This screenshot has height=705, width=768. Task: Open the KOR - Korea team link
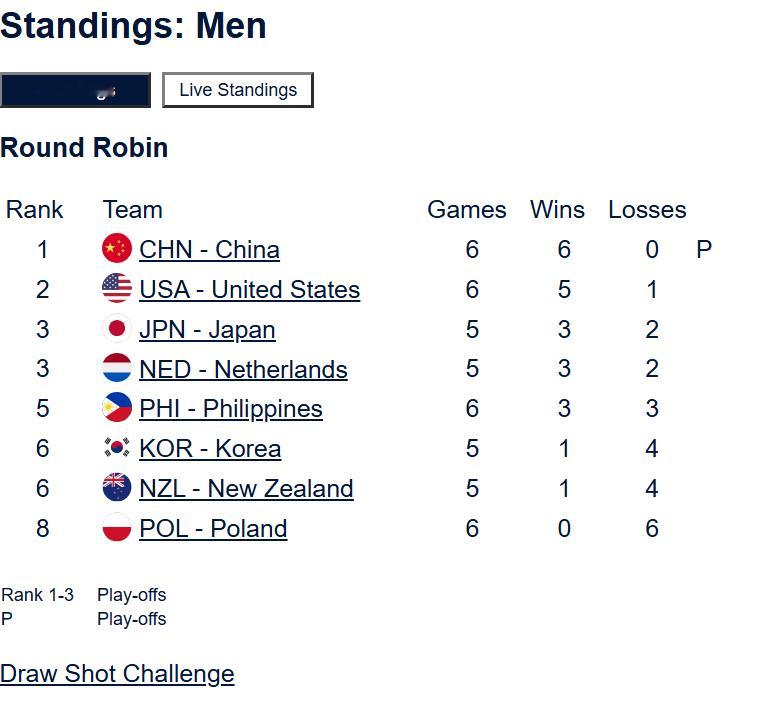[210, 448]
